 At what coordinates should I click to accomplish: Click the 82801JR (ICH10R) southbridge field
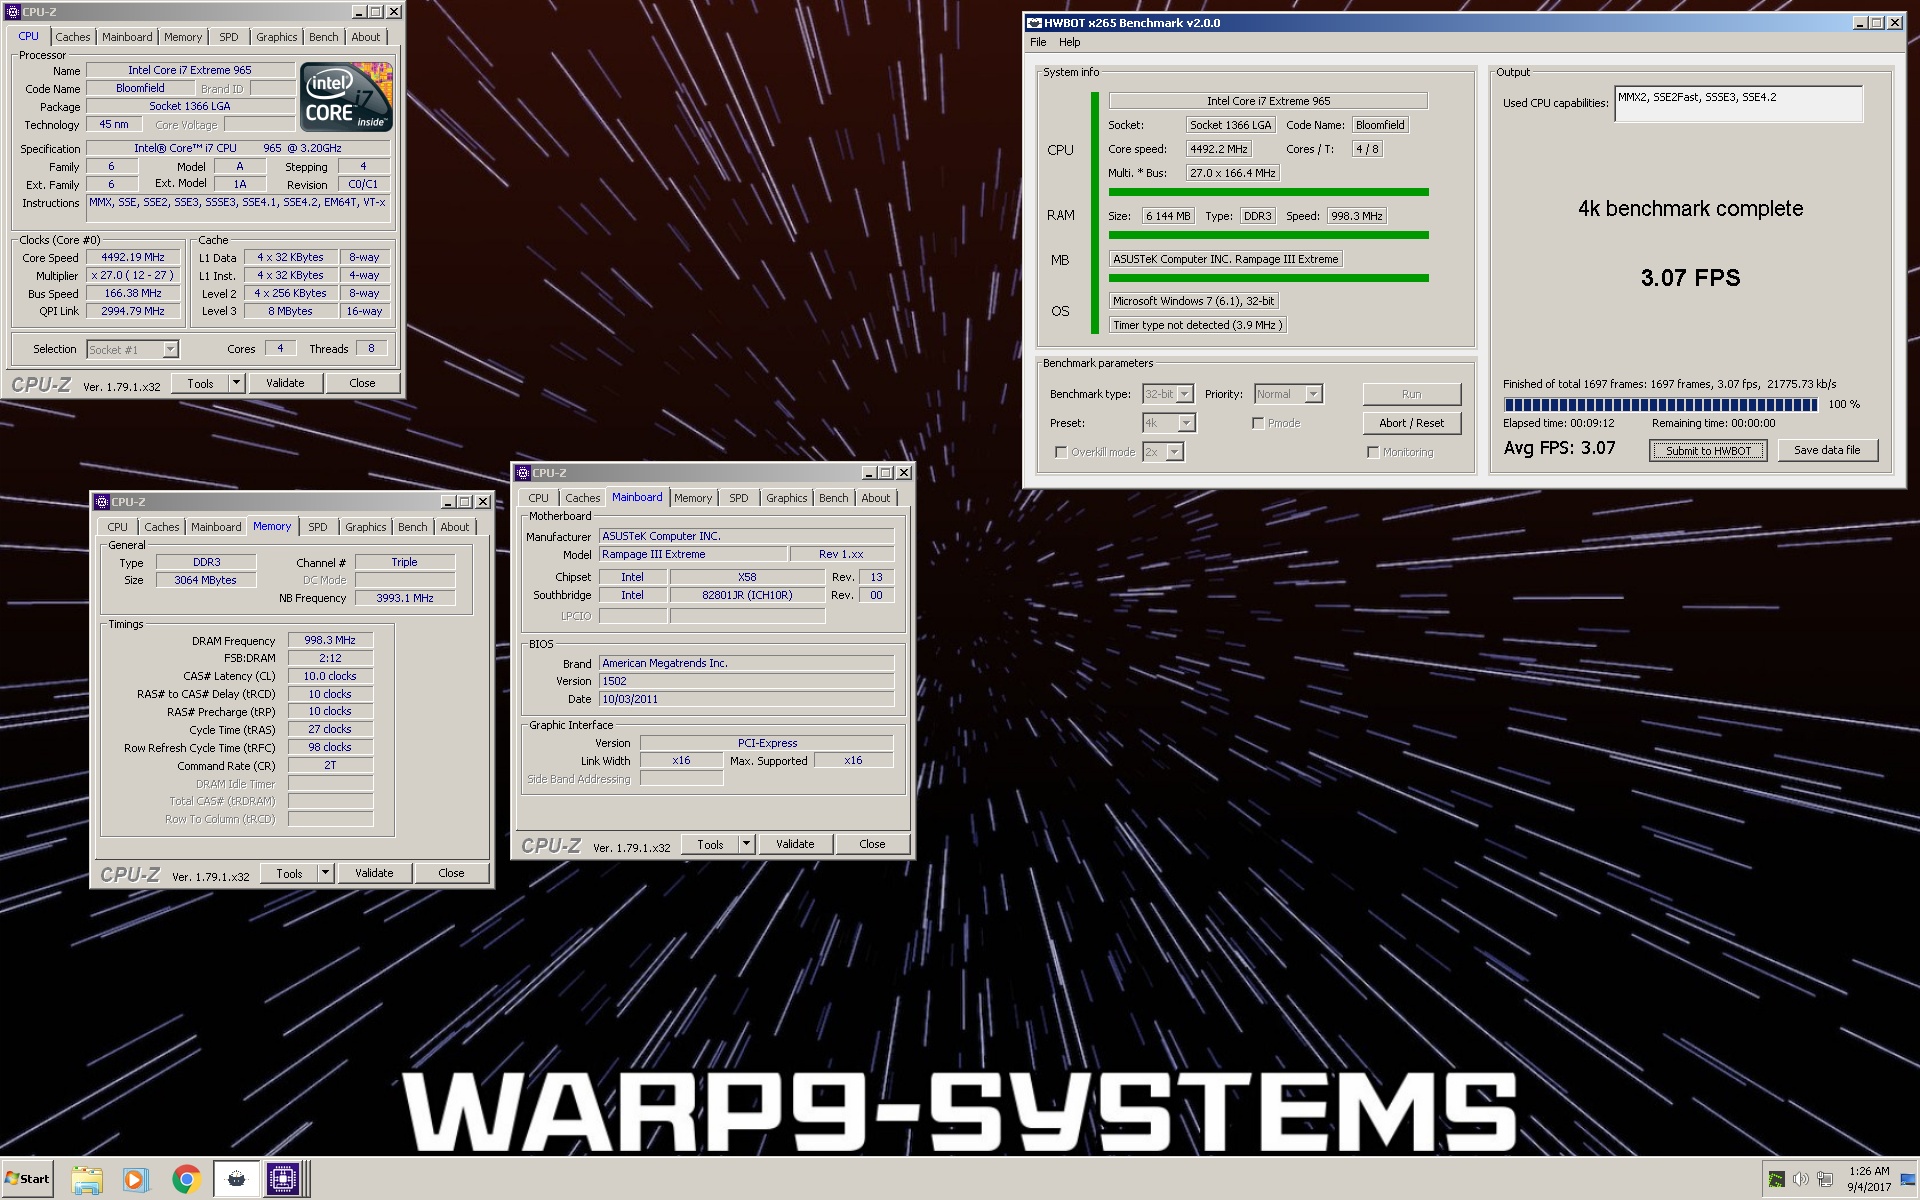click(747, 595)
